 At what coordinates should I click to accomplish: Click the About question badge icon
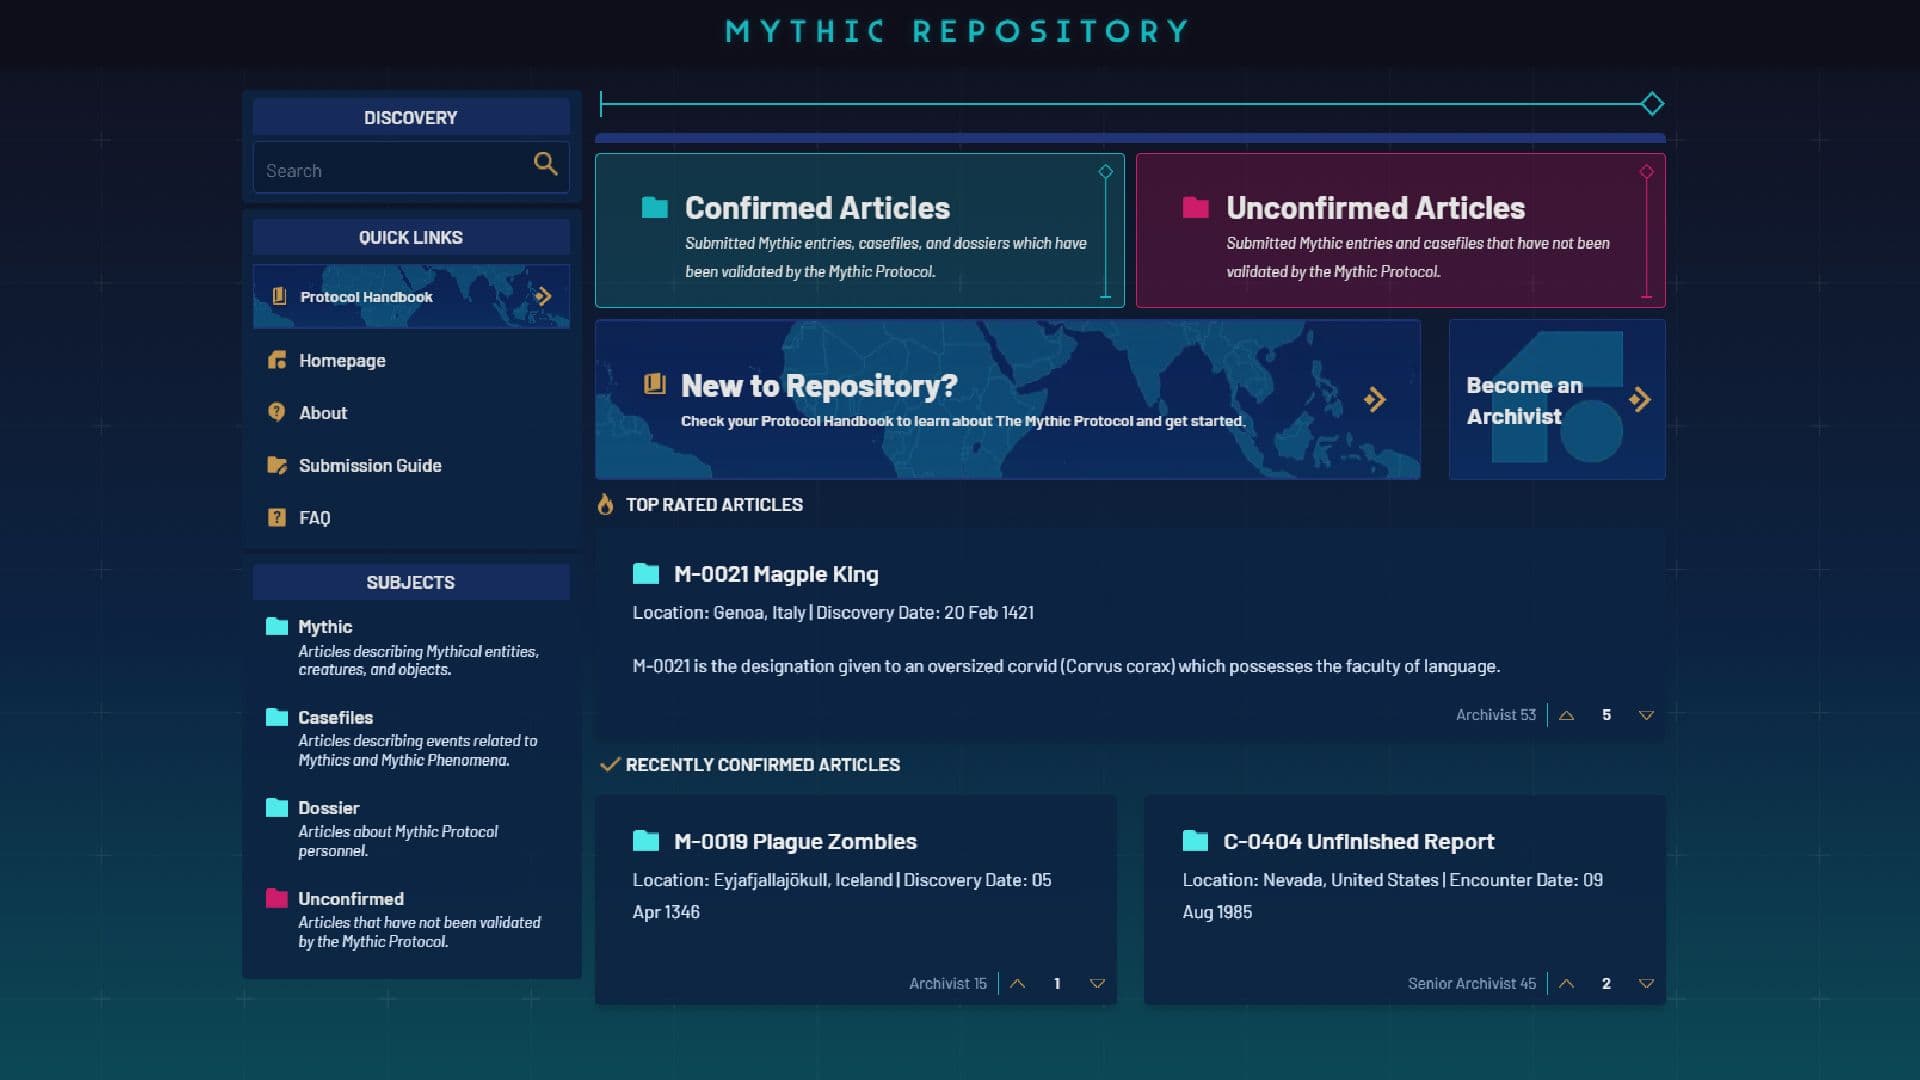277,412
